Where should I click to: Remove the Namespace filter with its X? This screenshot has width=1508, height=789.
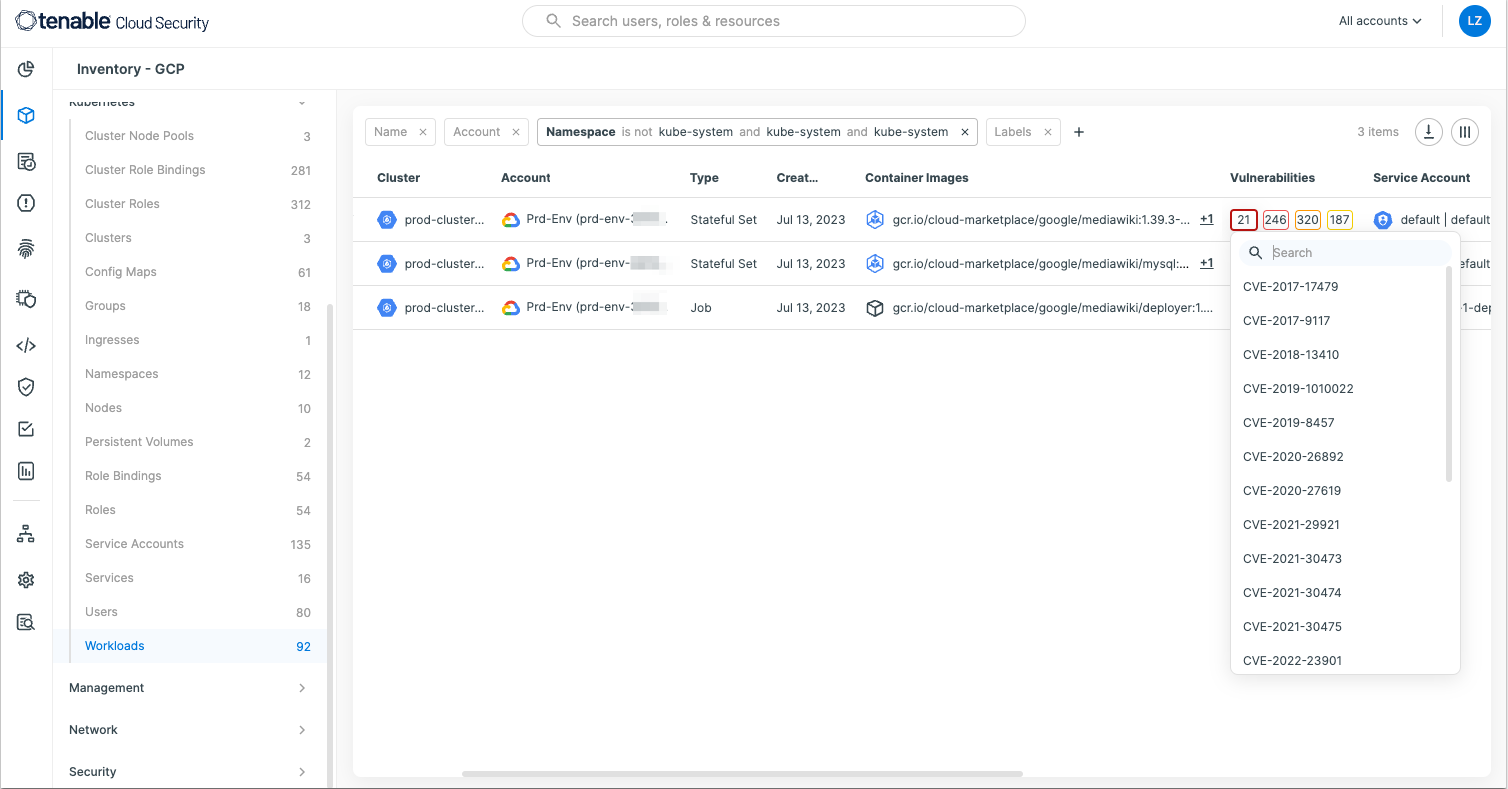(x=965, y=132)
